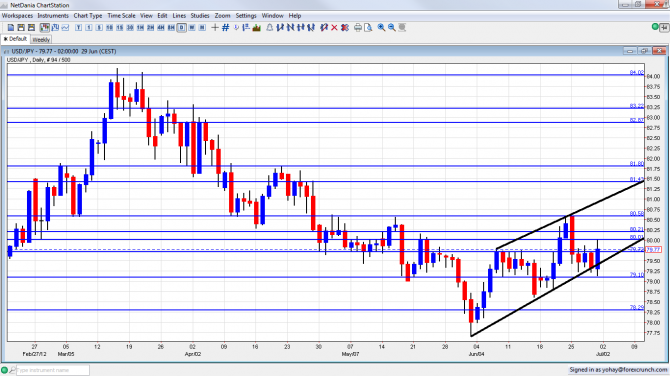Select the Weekly (W) time scale button
The width and height of the screenshot is (670, 376).
pos(192,27)
